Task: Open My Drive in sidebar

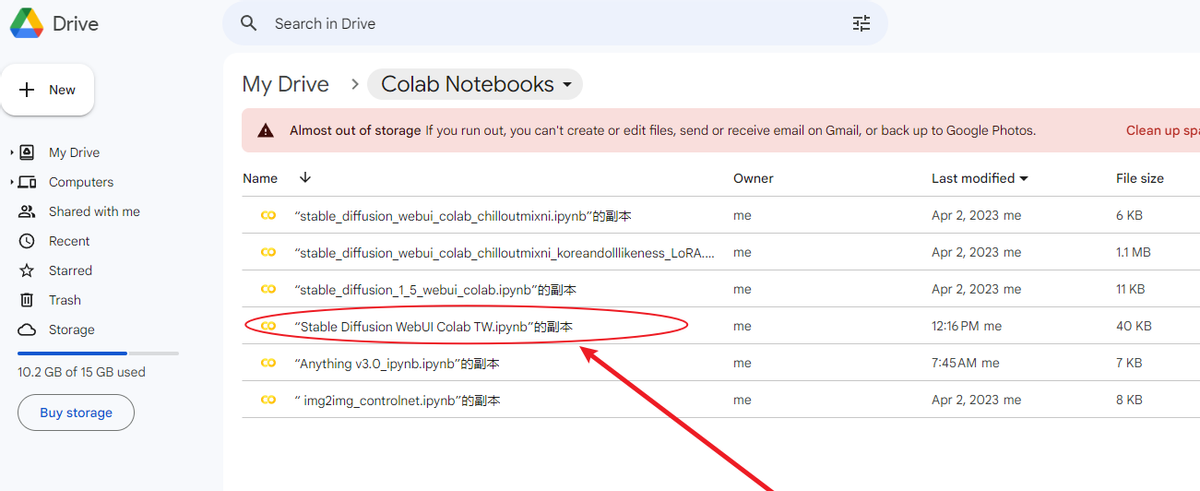Action: [x=74, y=152]
